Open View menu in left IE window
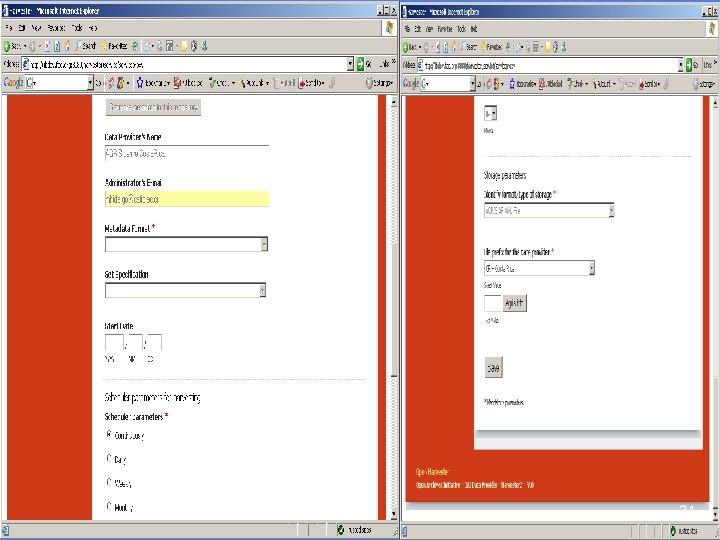This screenshot has height=540, width=720. tap(36, 28)
